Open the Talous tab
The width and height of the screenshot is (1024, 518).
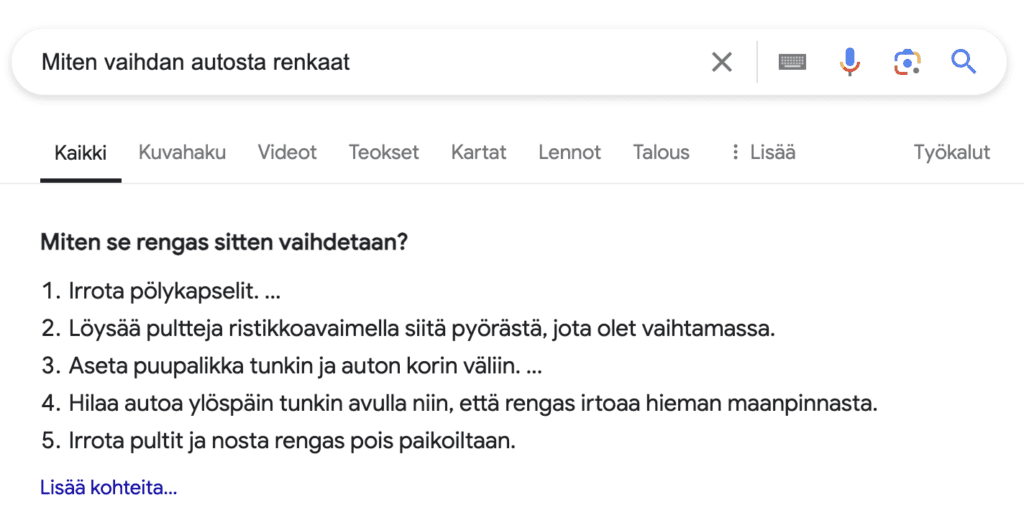tap(661, 152)
